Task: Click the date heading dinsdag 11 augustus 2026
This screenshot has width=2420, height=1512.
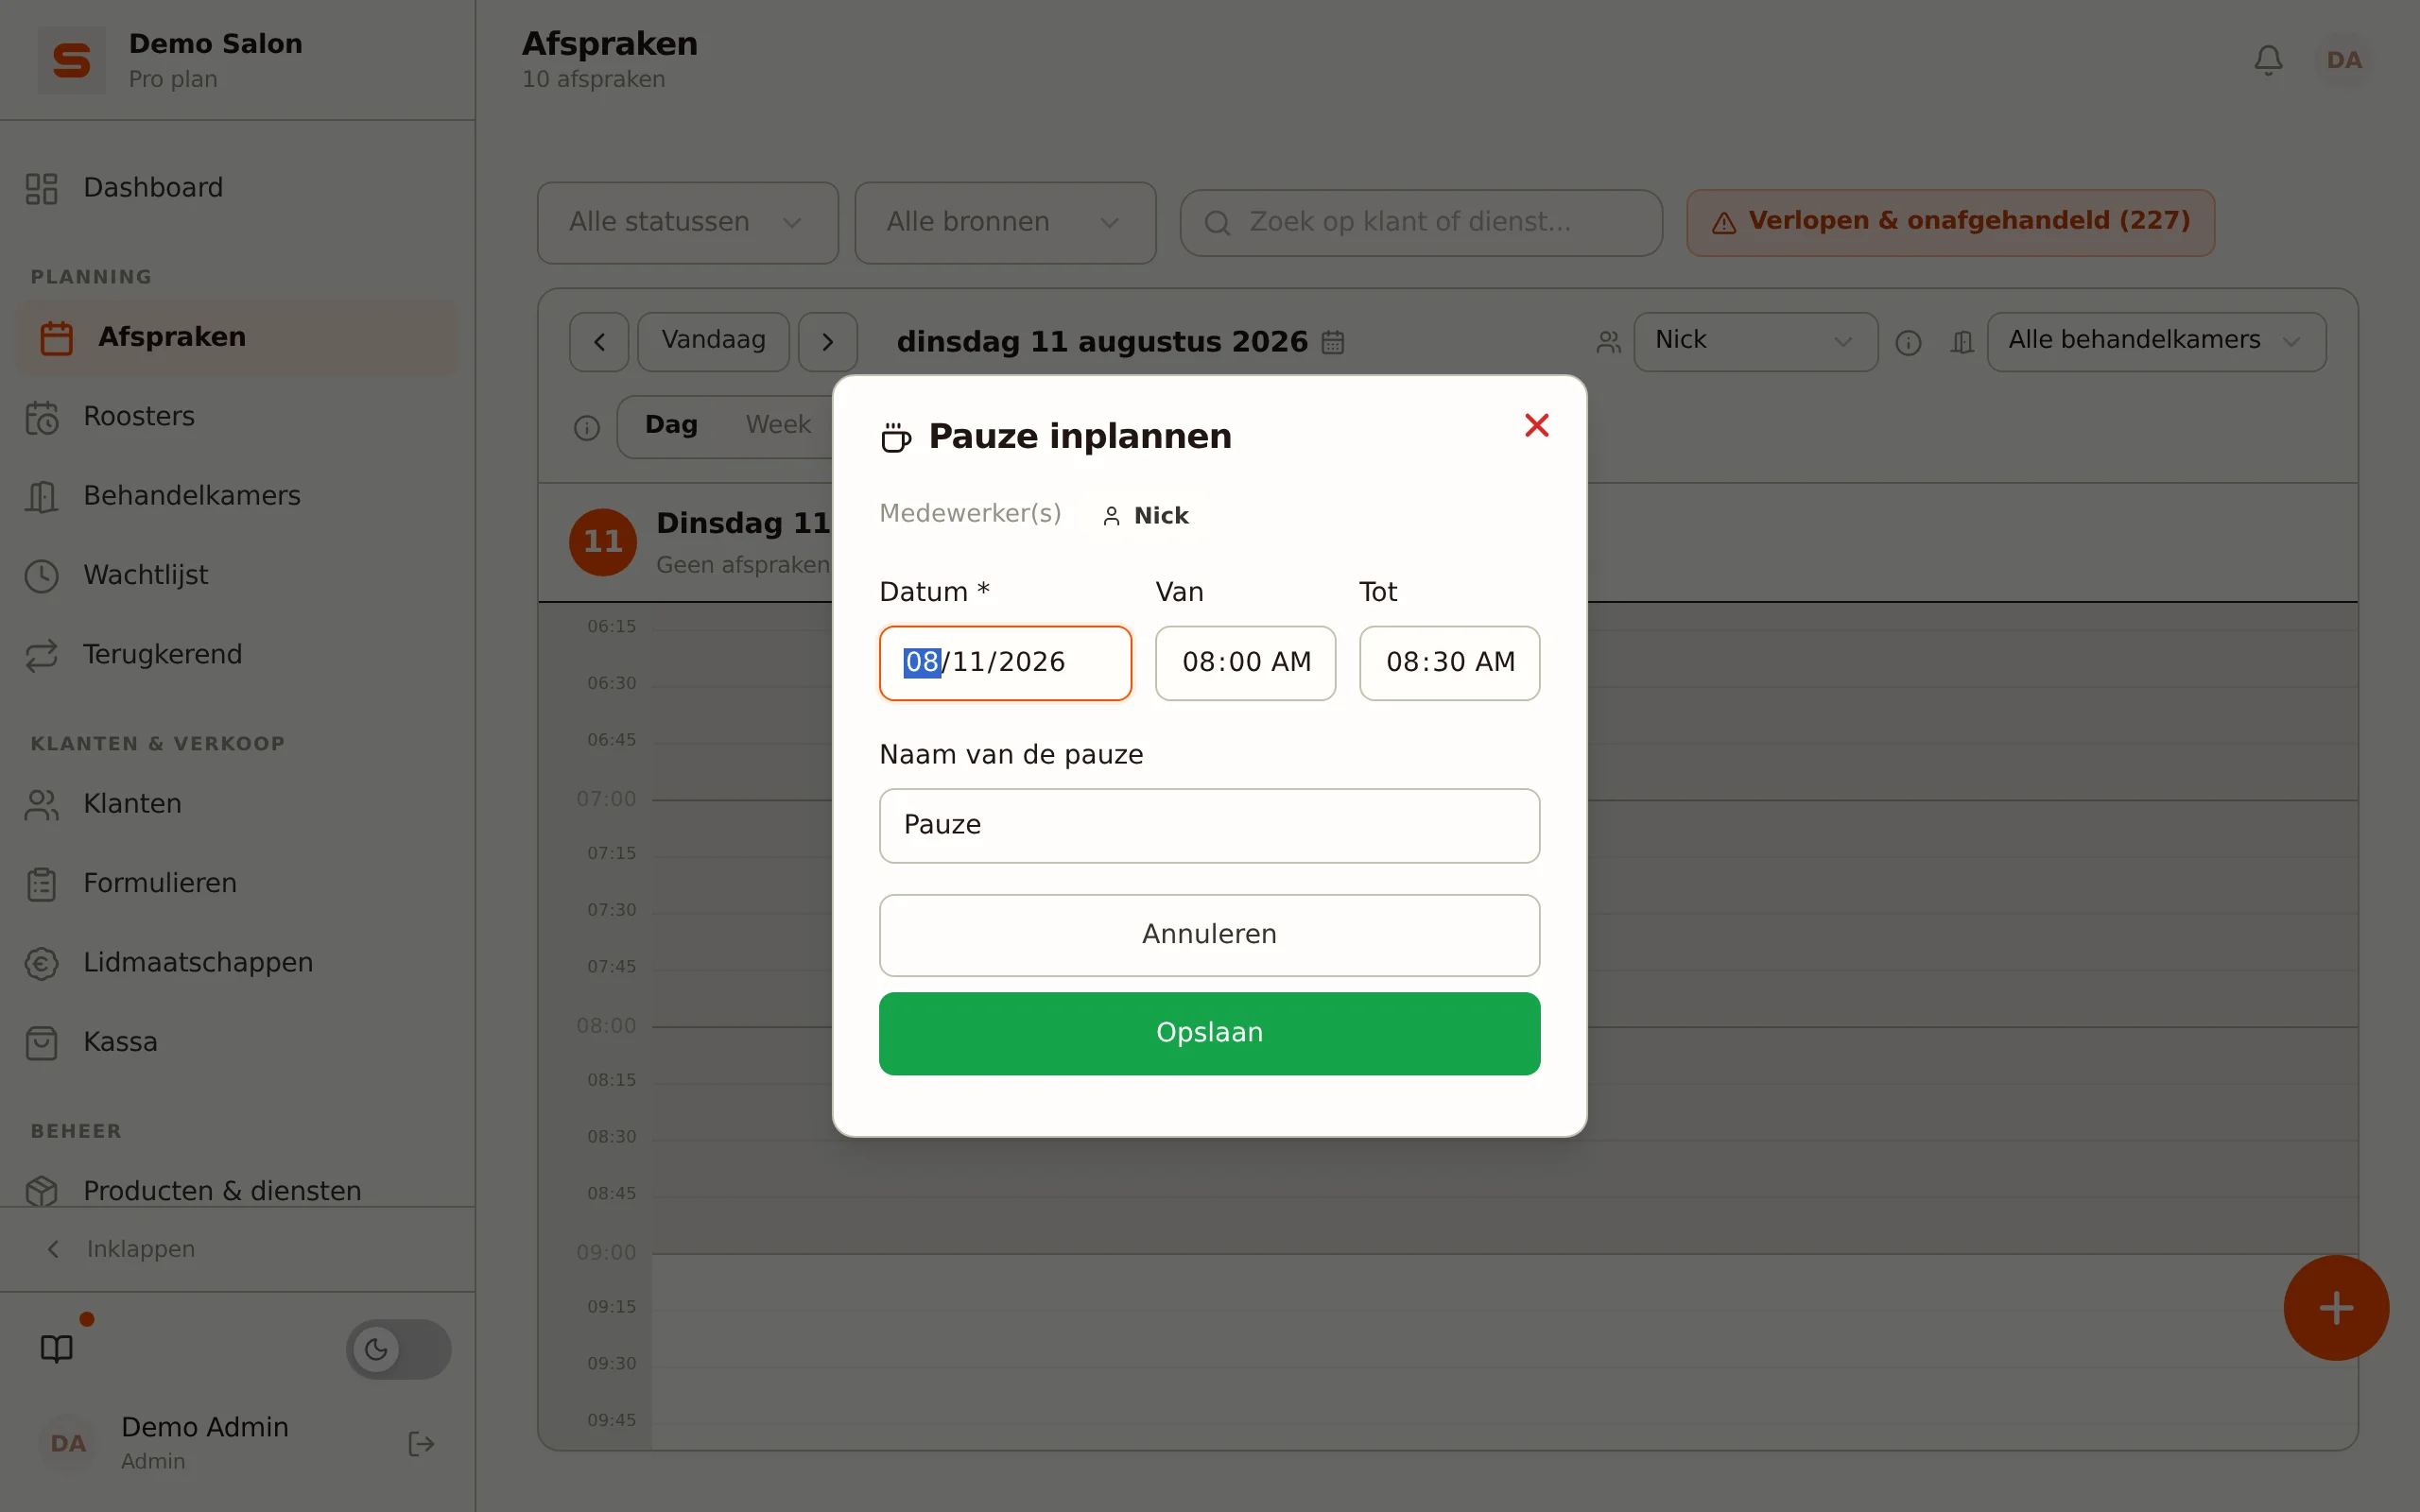Action: (1102, 342)
